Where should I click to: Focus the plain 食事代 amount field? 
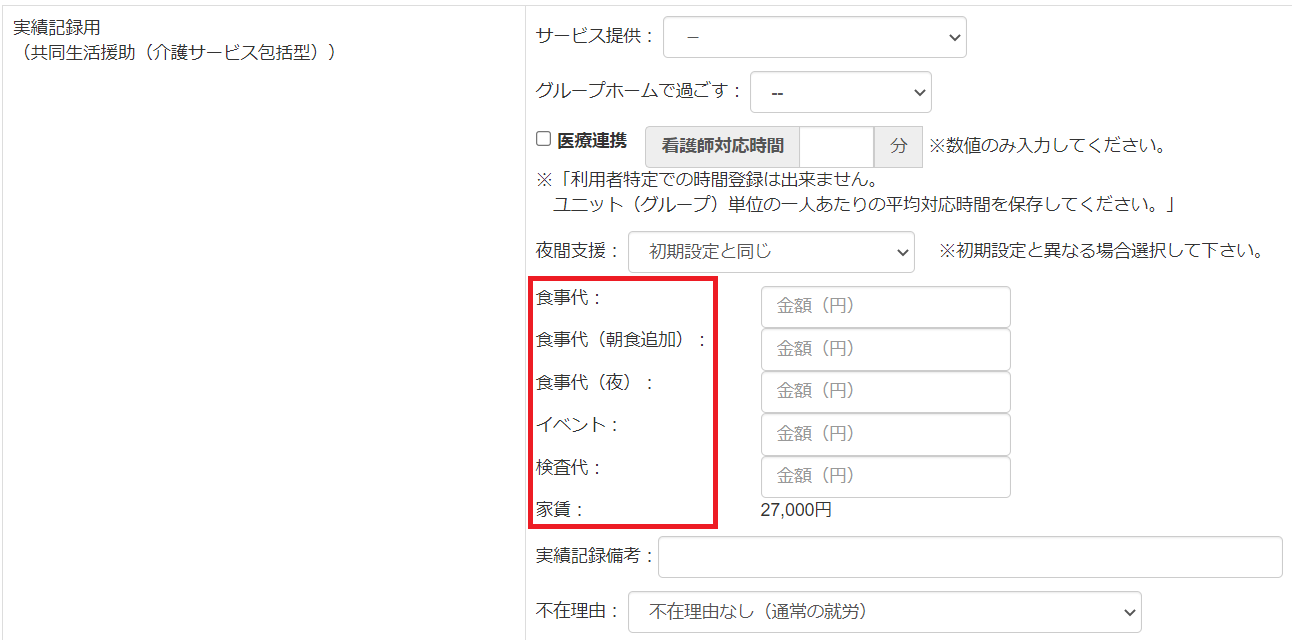coord(885,307)
